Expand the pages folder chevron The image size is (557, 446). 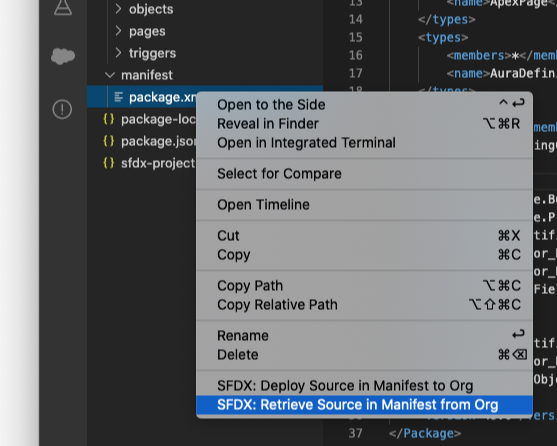118,31
